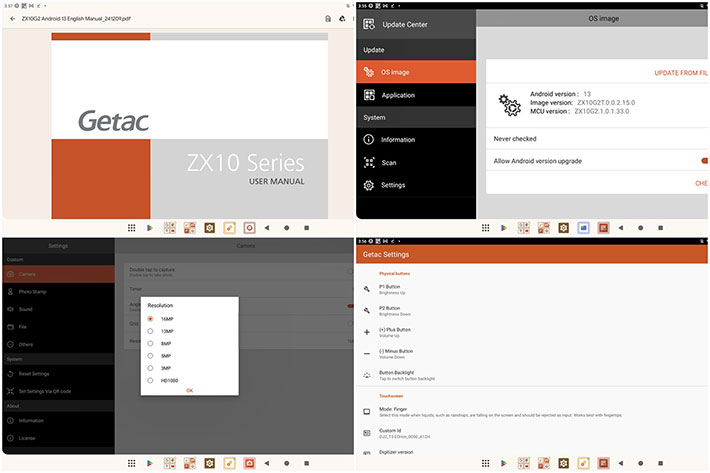Open Information in the Update Center sidebar
The width and height of the screenshot is (710, 473).
(397, 140)
